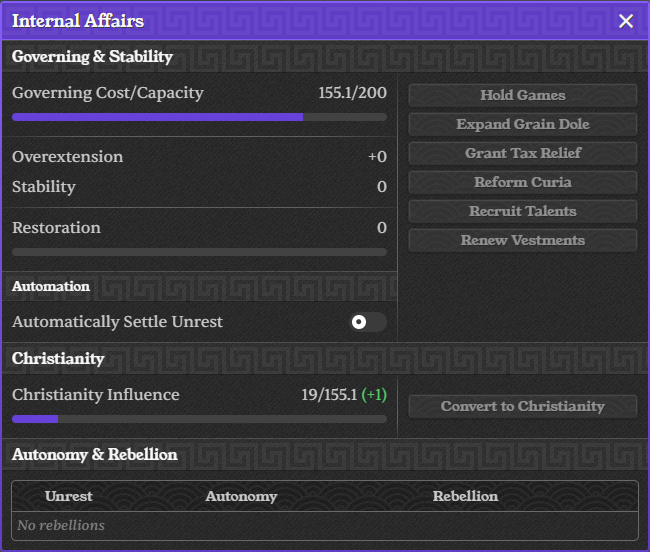Click the 19/155.1 (+1) influence value
Viewport: 650px width, 552px height.
(x=344, y=395)
